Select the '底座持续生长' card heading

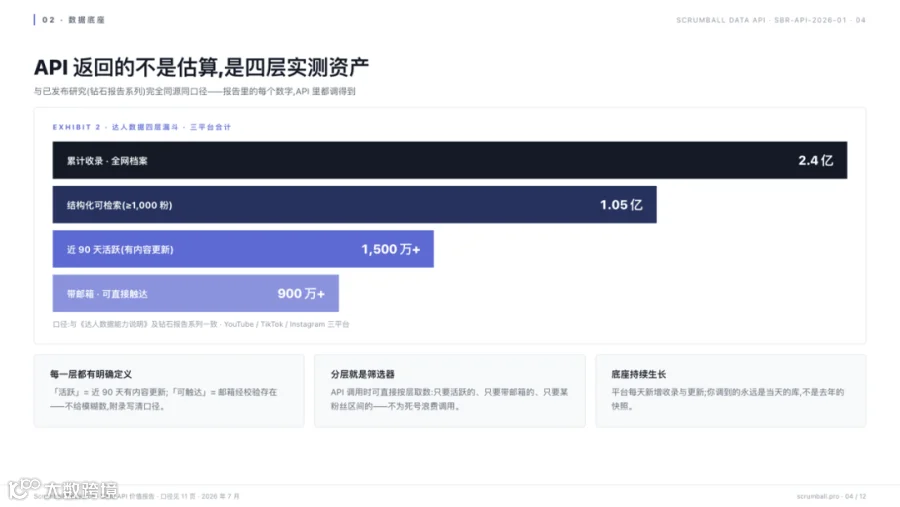(x=638, y=374)
